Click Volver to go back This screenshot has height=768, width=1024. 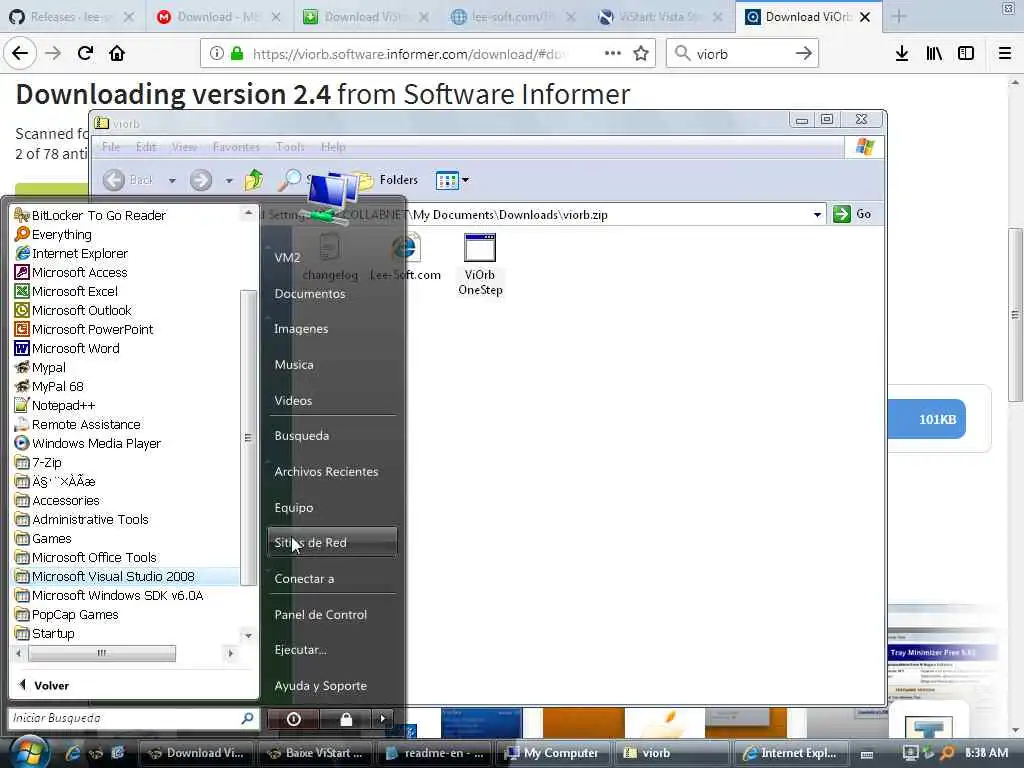tap(44, 685)
